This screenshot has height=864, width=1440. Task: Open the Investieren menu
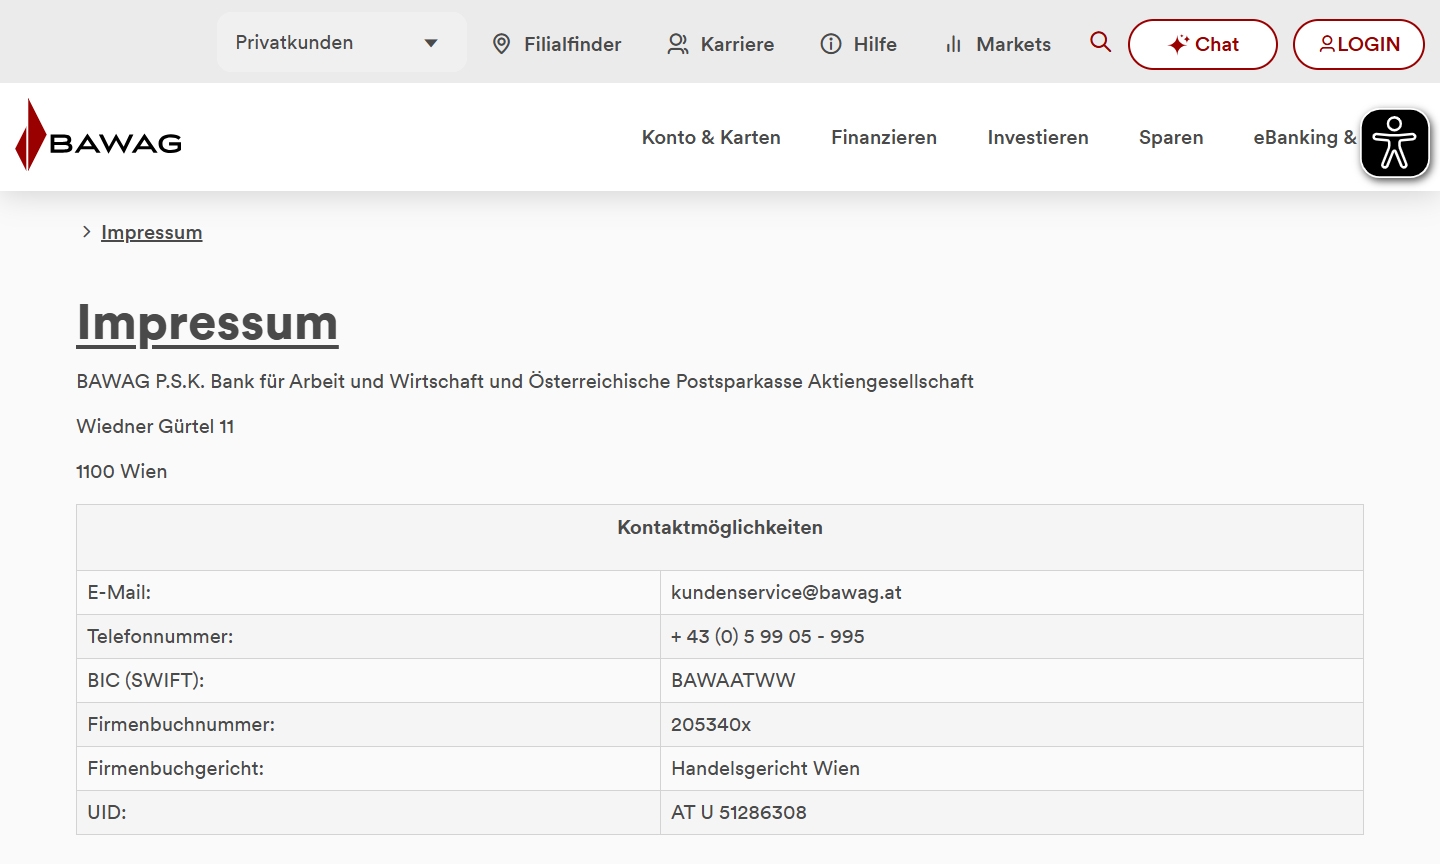(1038, 137)
